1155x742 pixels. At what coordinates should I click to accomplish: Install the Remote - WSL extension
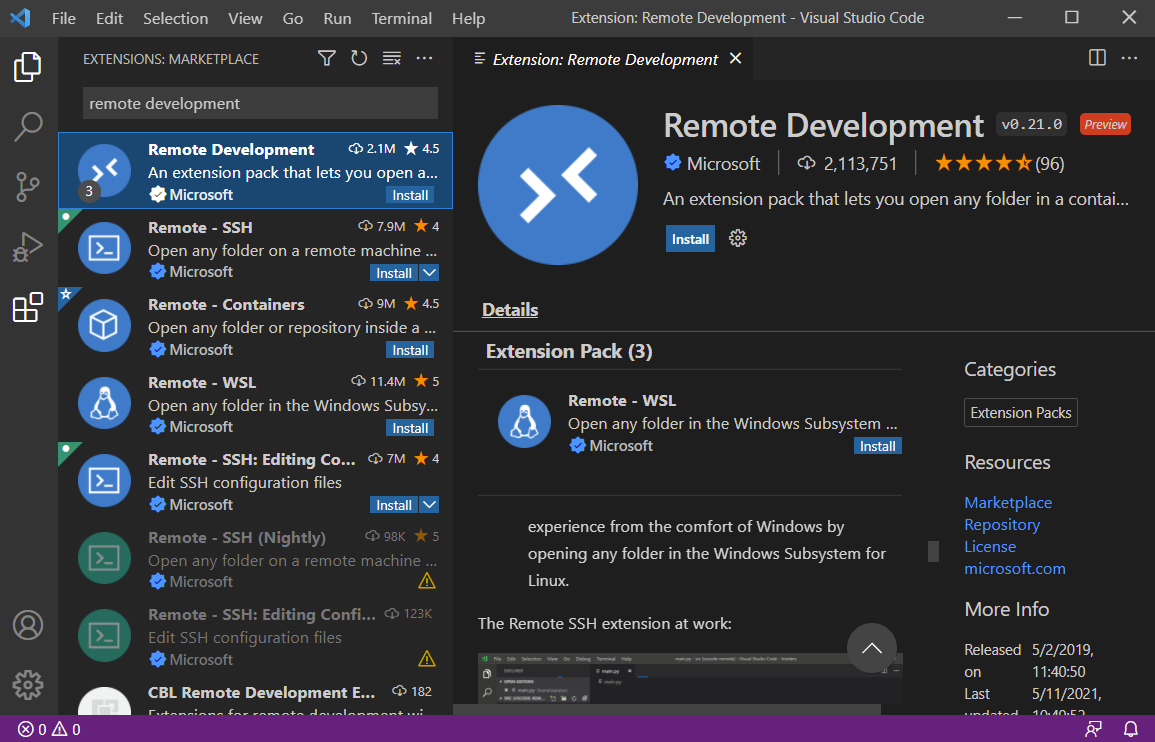tap(877, 445)
